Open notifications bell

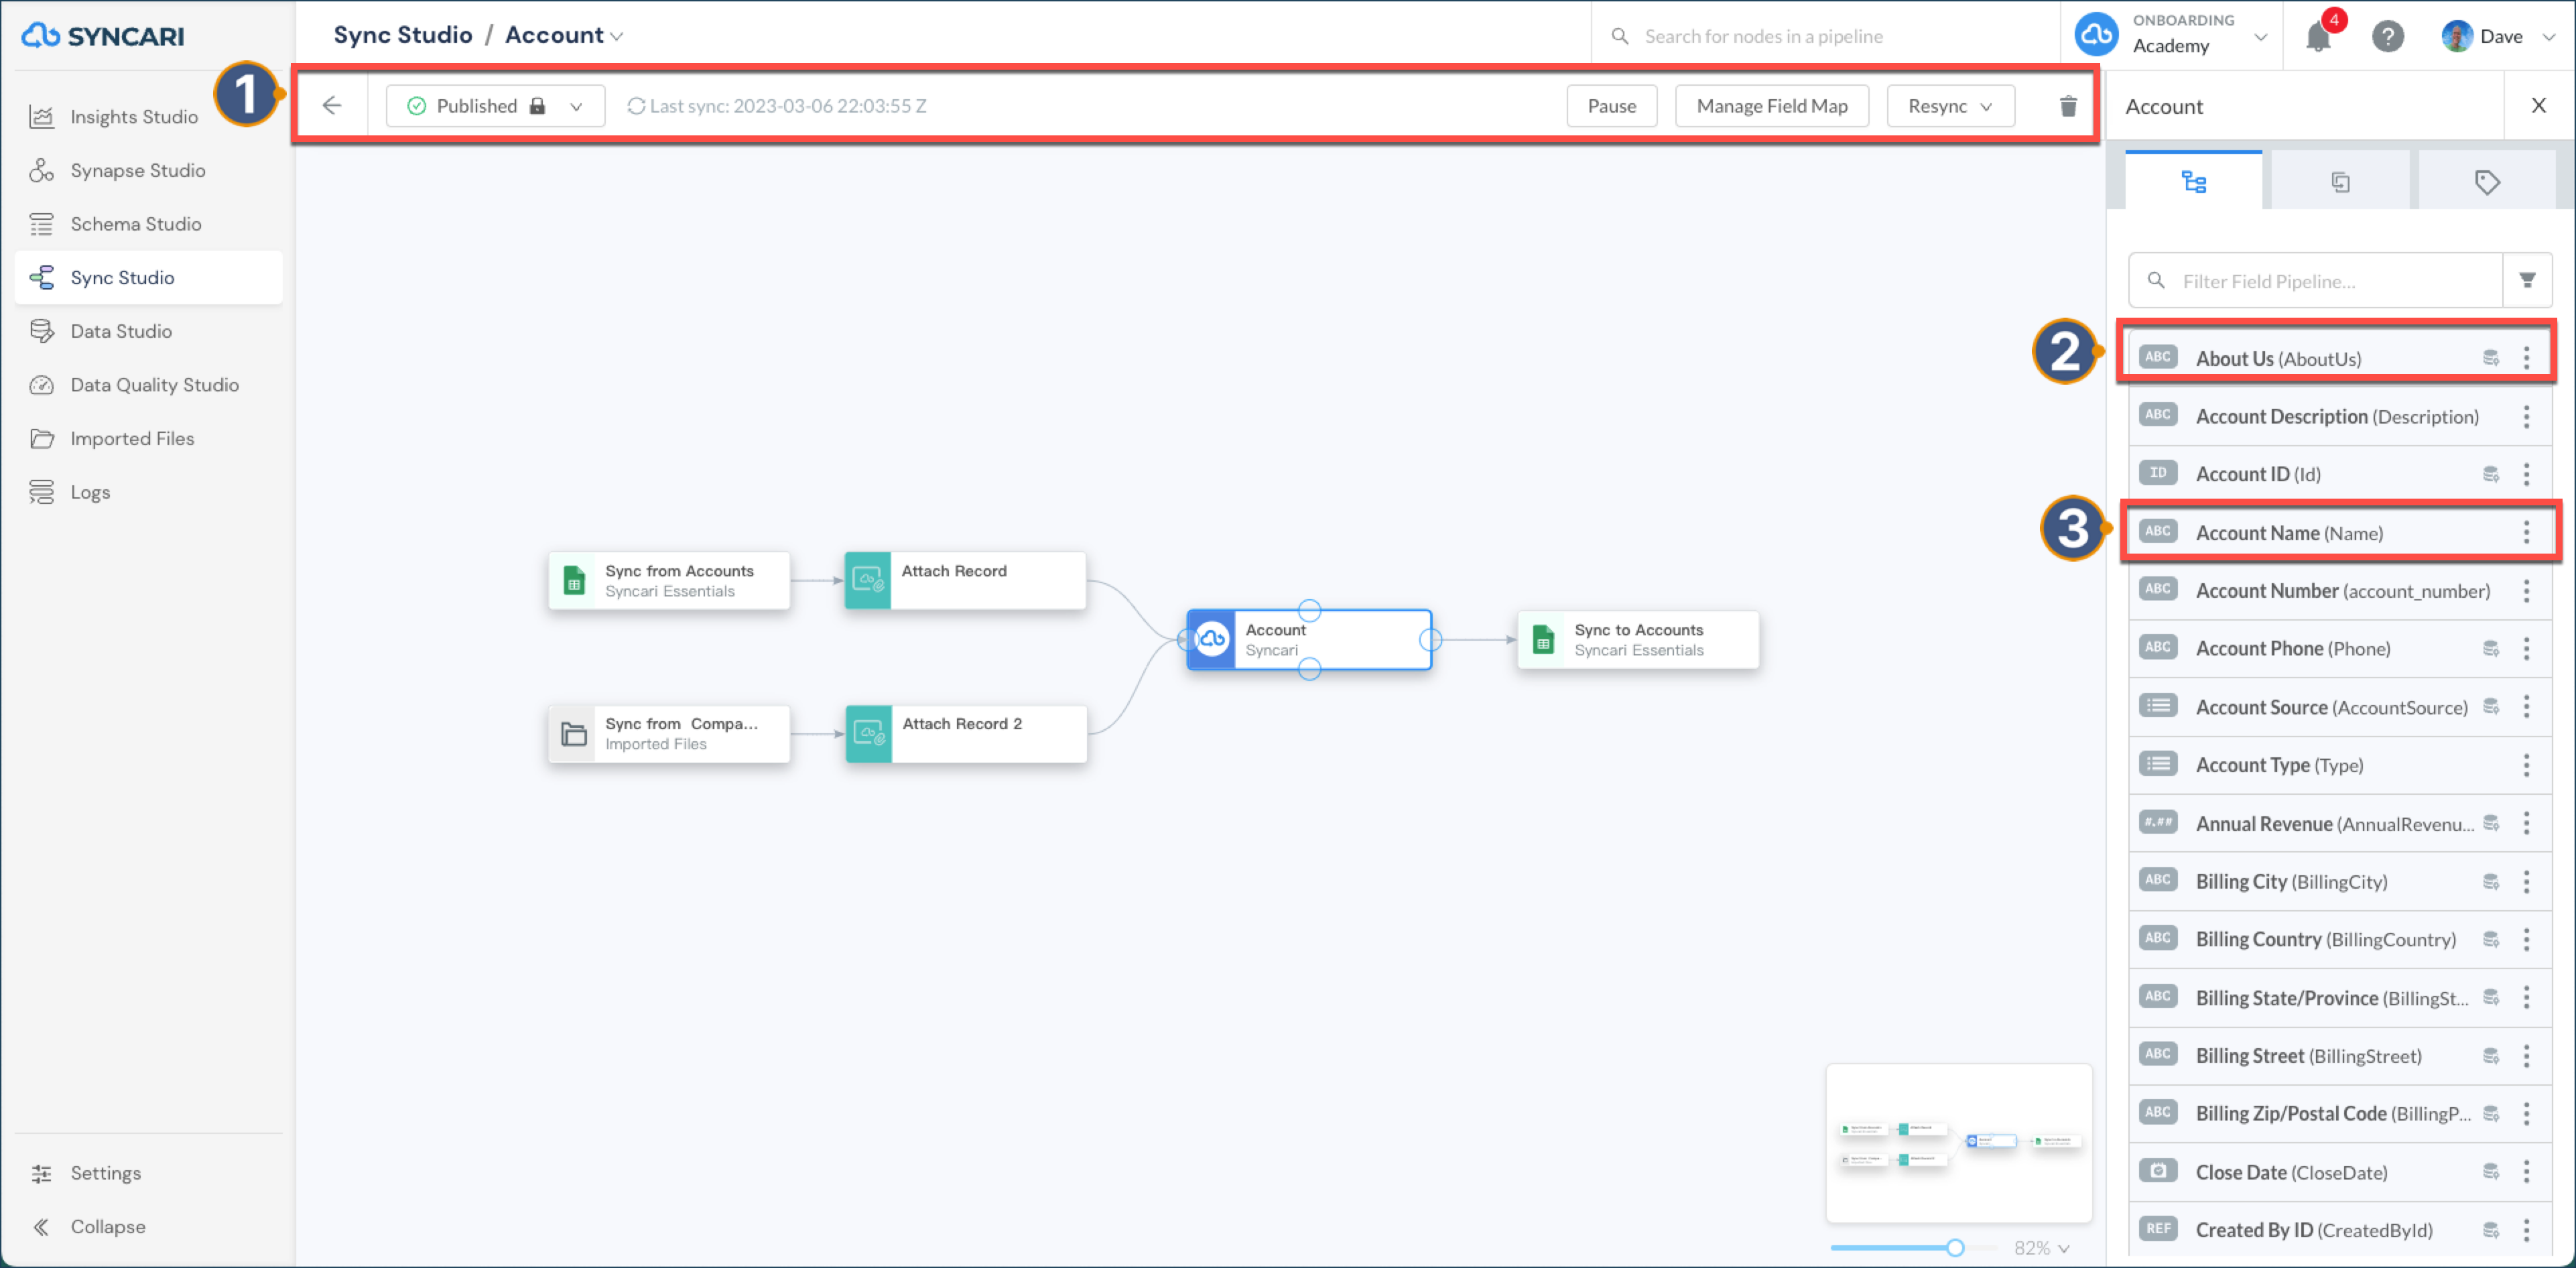click(x=2319, y=37)
